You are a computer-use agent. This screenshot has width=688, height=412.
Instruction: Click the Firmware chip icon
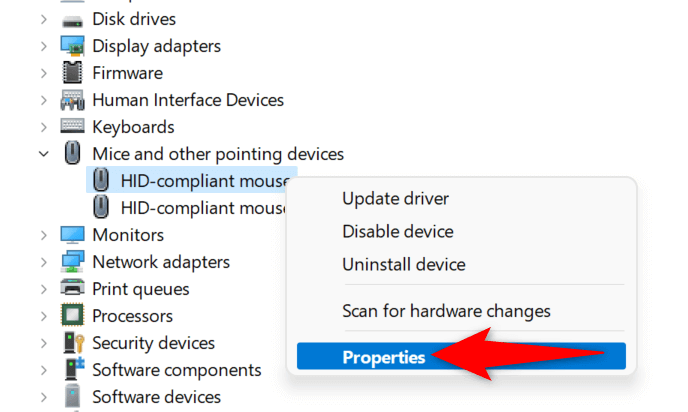[72, 73]
